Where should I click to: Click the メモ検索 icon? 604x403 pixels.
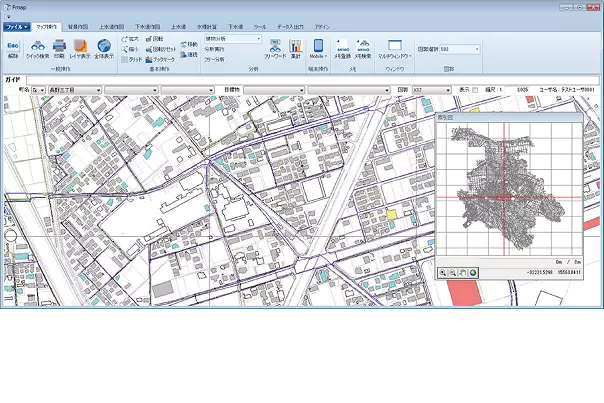364,48
